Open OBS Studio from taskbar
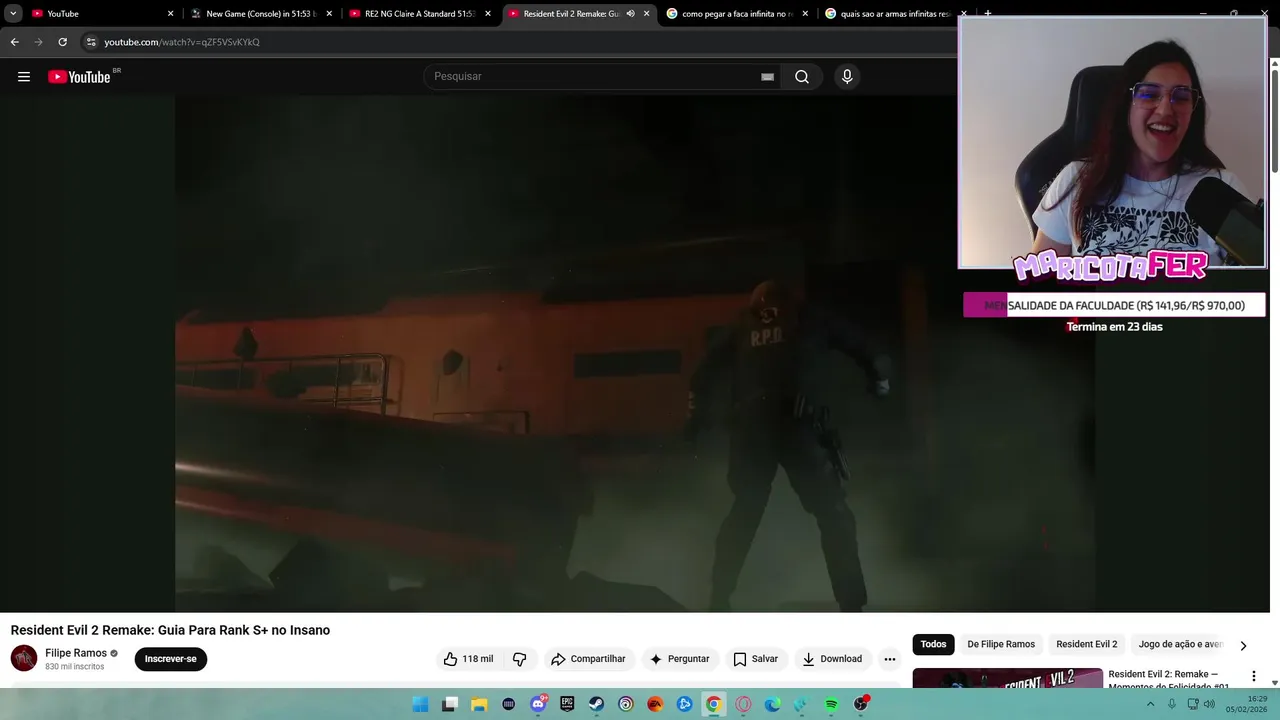Viewport: 1280px width, 720px height. (860, 704)
